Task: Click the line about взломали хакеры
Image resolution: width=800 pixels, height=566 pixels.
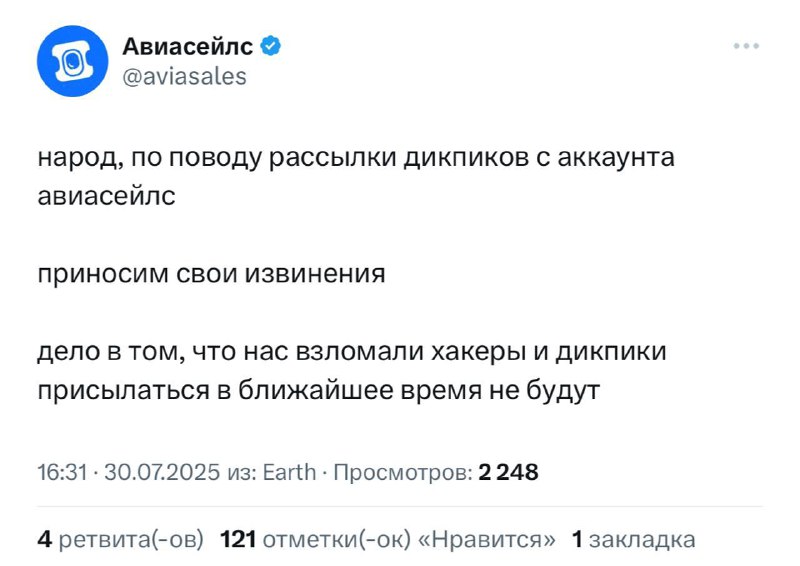Action: coord(352,352)
